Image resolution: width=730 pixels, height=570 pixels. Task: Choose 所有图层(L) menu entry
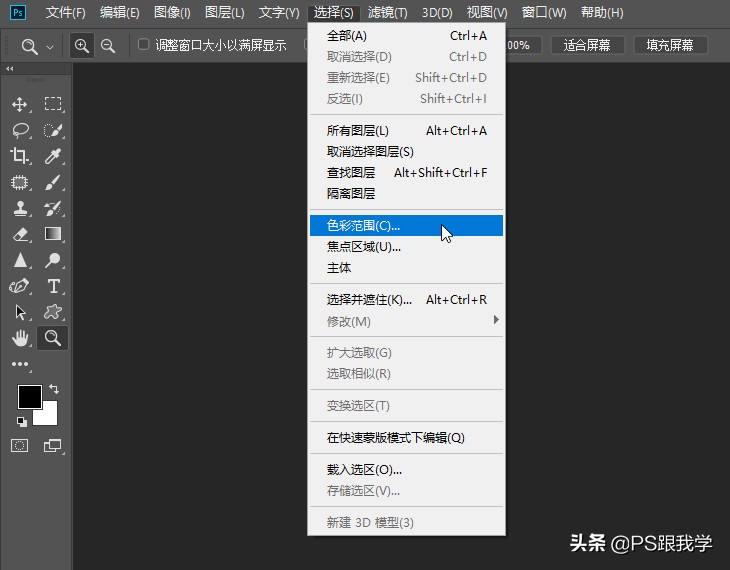pyautogui.click(x=406, y=131)
